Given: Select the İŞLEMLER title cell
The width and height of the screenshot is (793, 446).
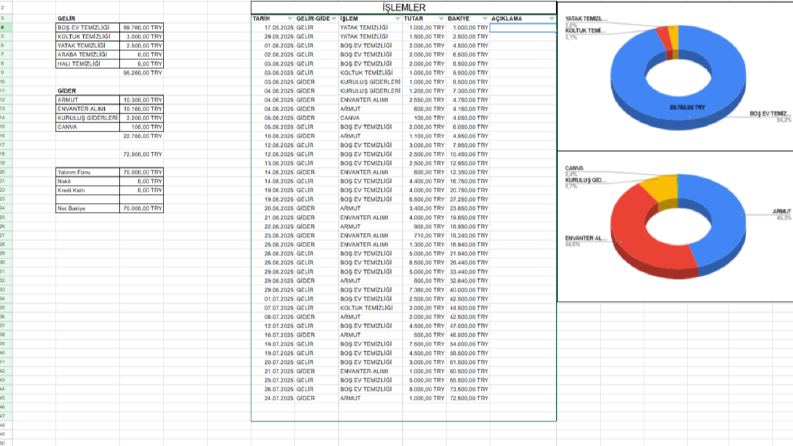Looking at the screenshot, I should pyautogui.click(x=404, y=8).
